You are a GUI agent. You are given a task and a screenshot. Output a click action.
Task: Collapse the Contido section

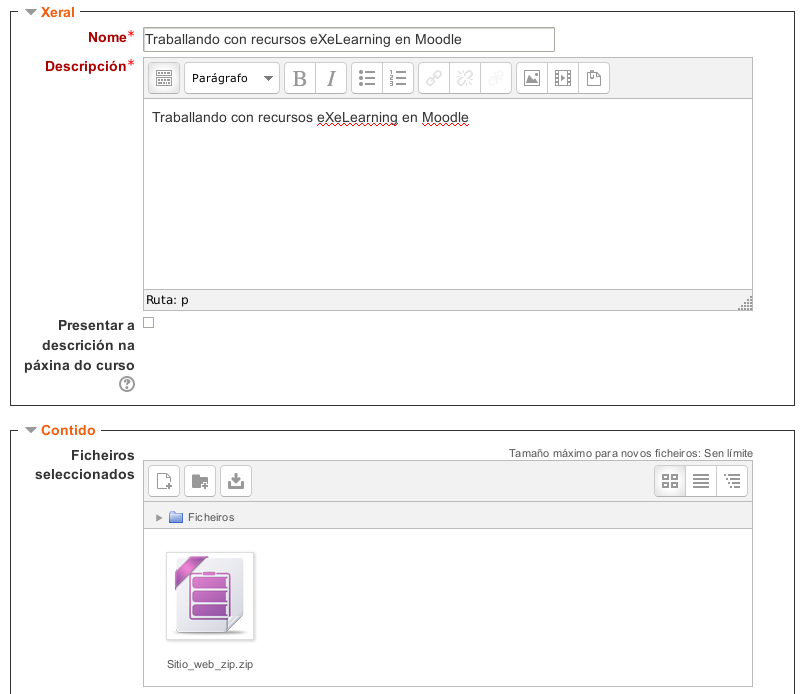click(x=31, y=430)
